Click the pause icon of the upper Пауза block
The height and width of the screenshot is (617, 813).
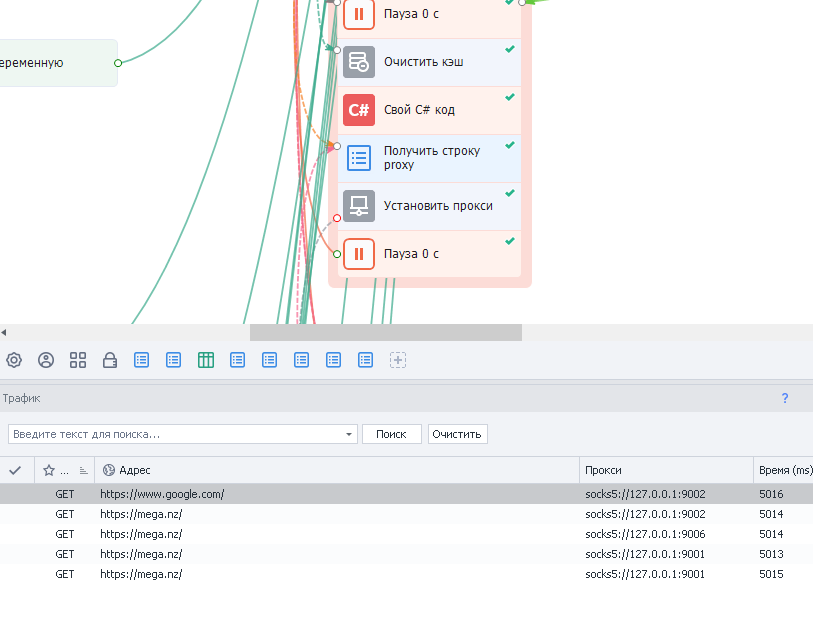point(359,14)
